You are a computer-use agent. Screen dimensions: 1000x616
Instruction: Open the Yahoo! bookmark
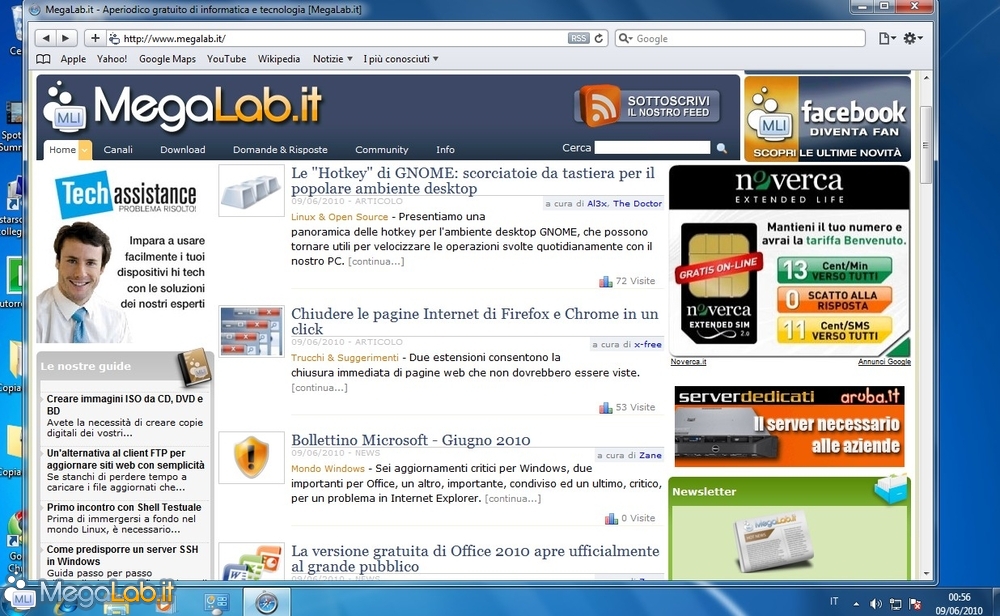click(112, 59)
